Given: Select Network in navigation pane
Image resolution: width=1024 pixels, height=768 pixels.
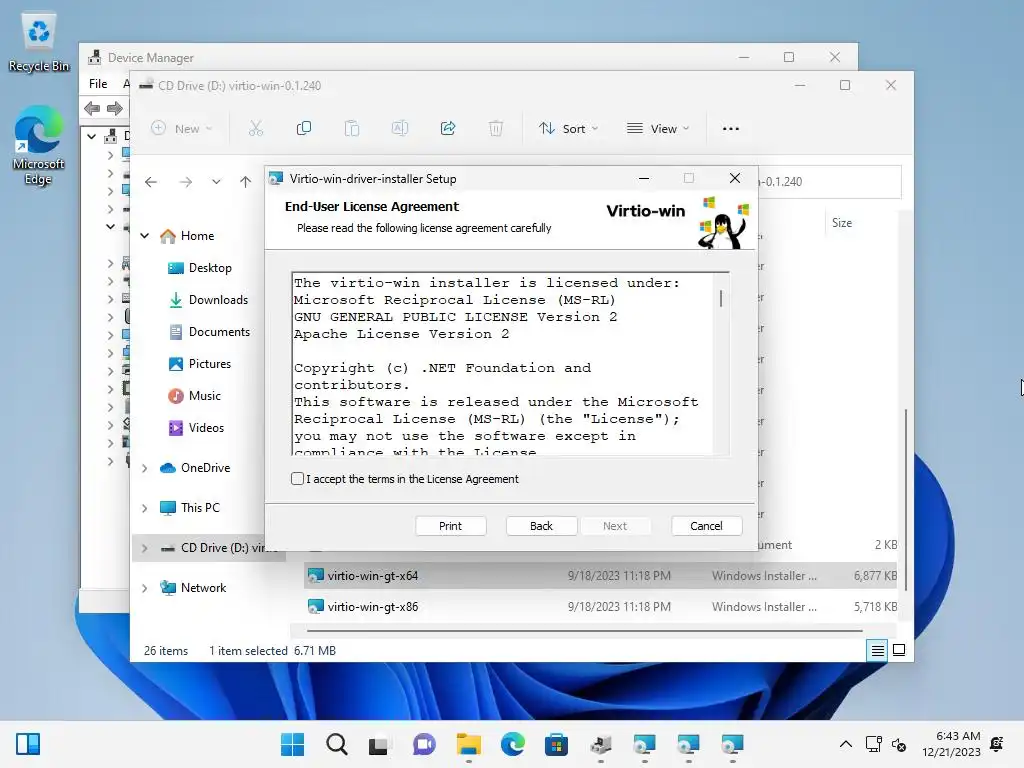Looking at the screenshot, I should coord(193,588).
